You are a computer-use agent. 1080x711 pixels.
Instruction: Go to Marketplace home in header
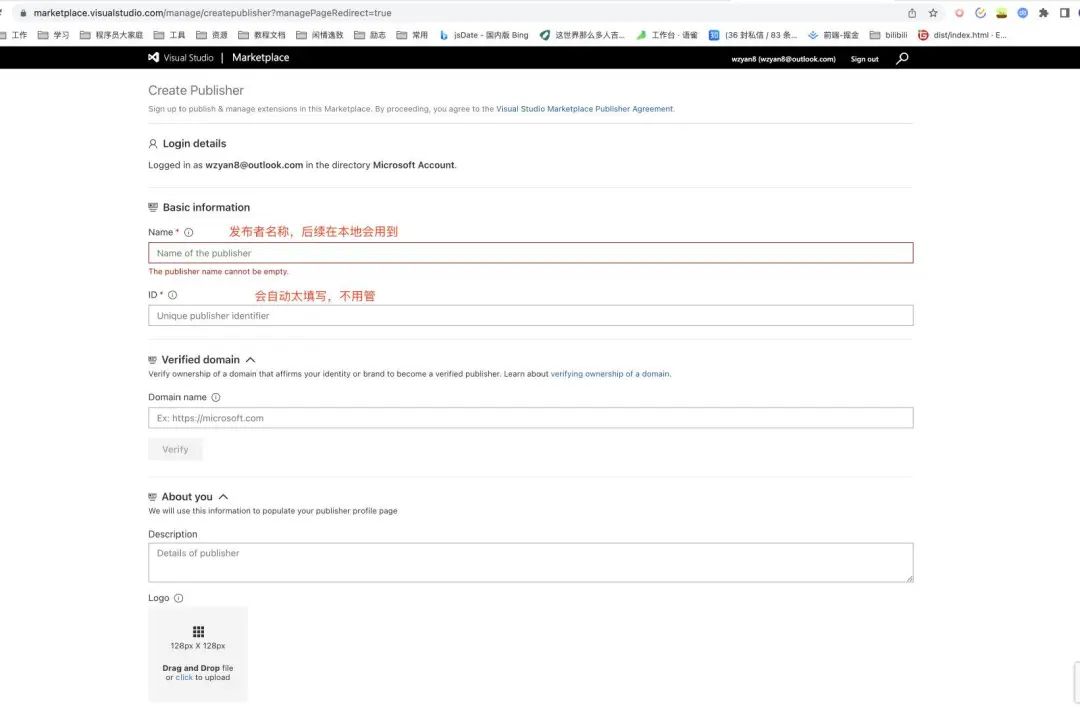coord(260,58)
